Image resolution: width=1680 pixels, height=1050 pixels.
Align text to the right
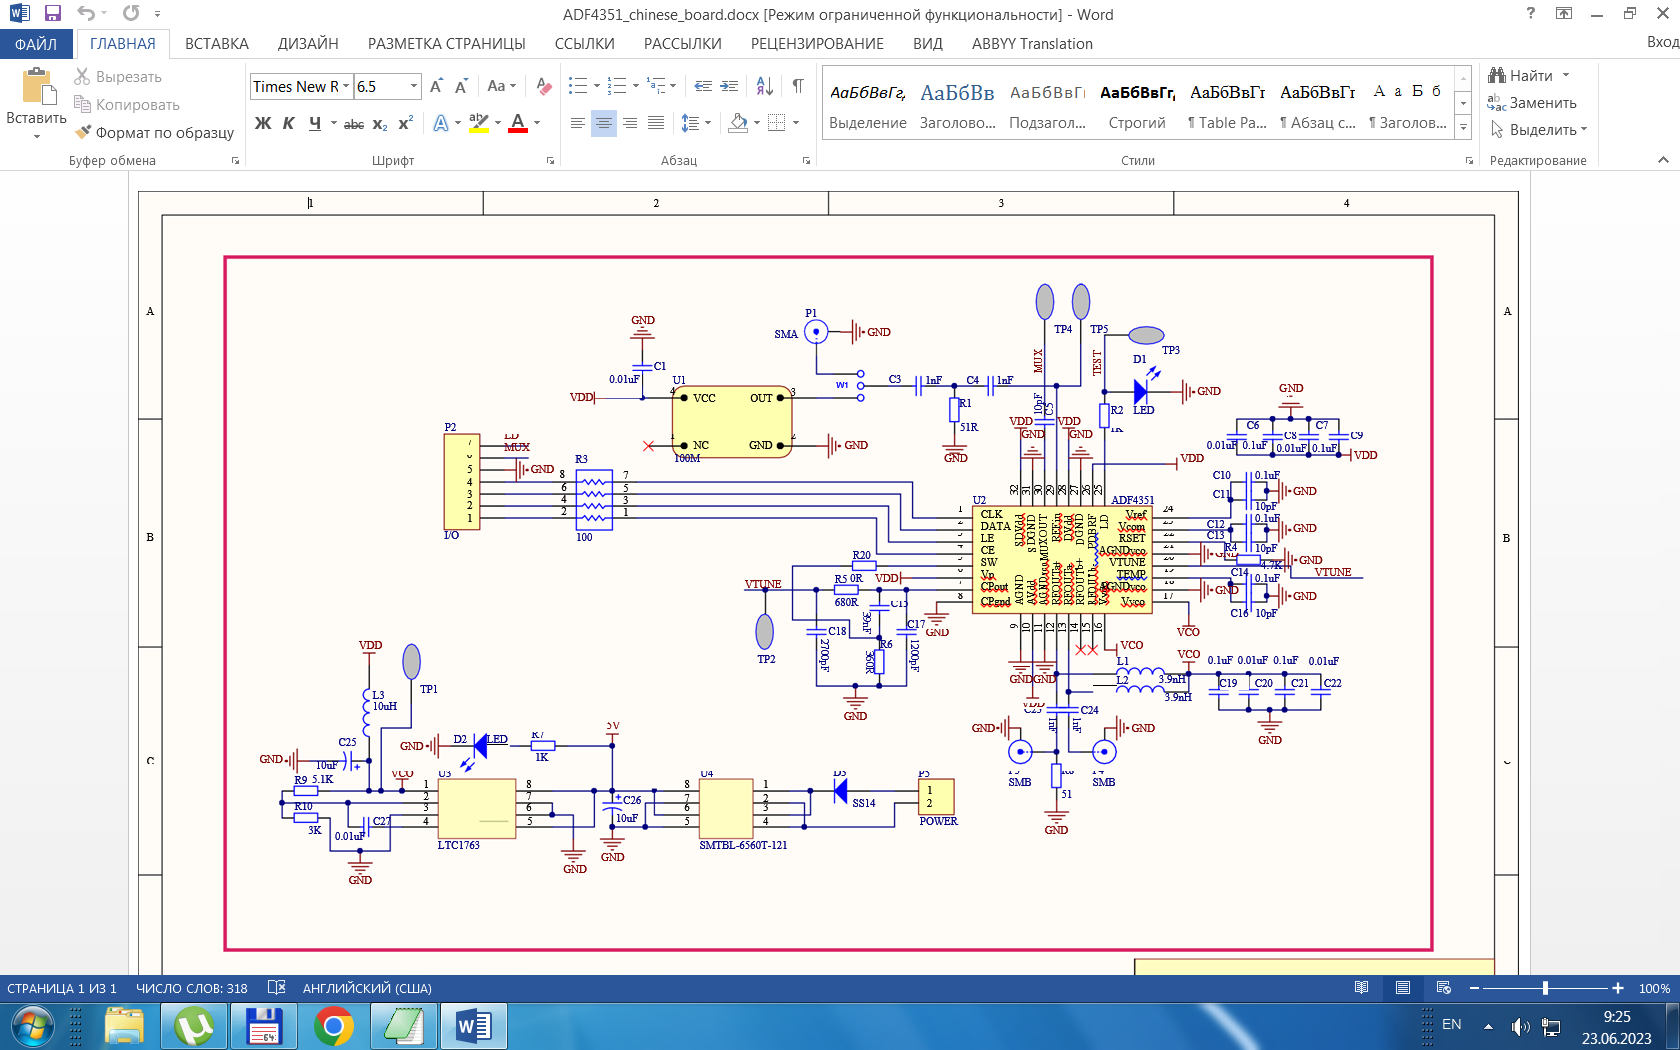point(630,123)
